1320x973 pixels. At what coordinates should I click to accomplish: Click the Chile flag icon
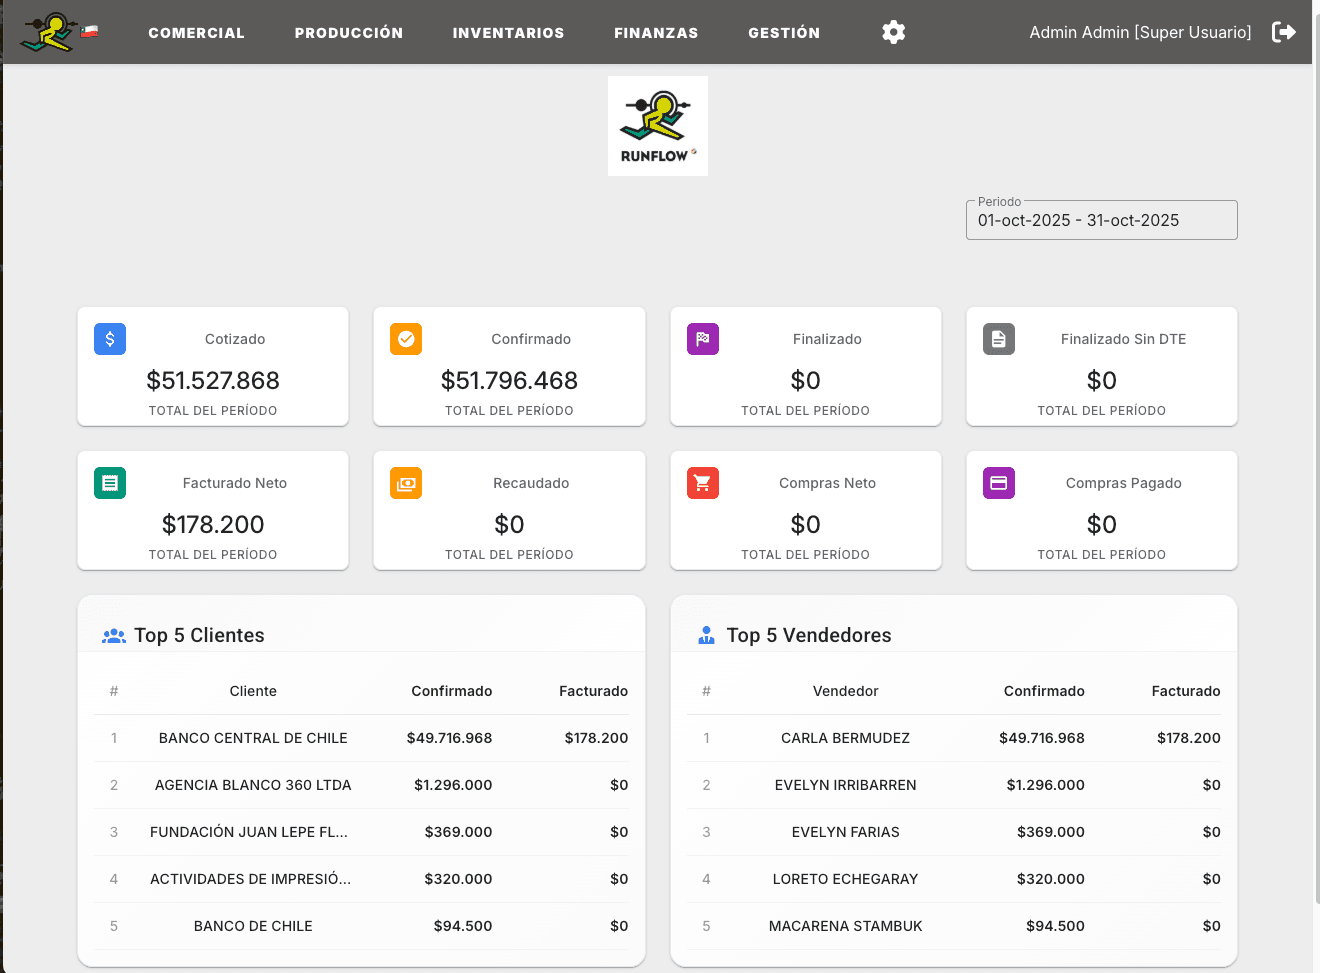click(89, 31)
